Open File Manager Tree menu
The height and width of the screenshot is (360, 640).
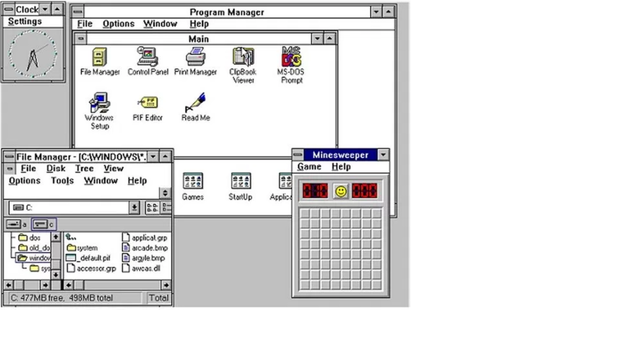click(x=84, y=169)
